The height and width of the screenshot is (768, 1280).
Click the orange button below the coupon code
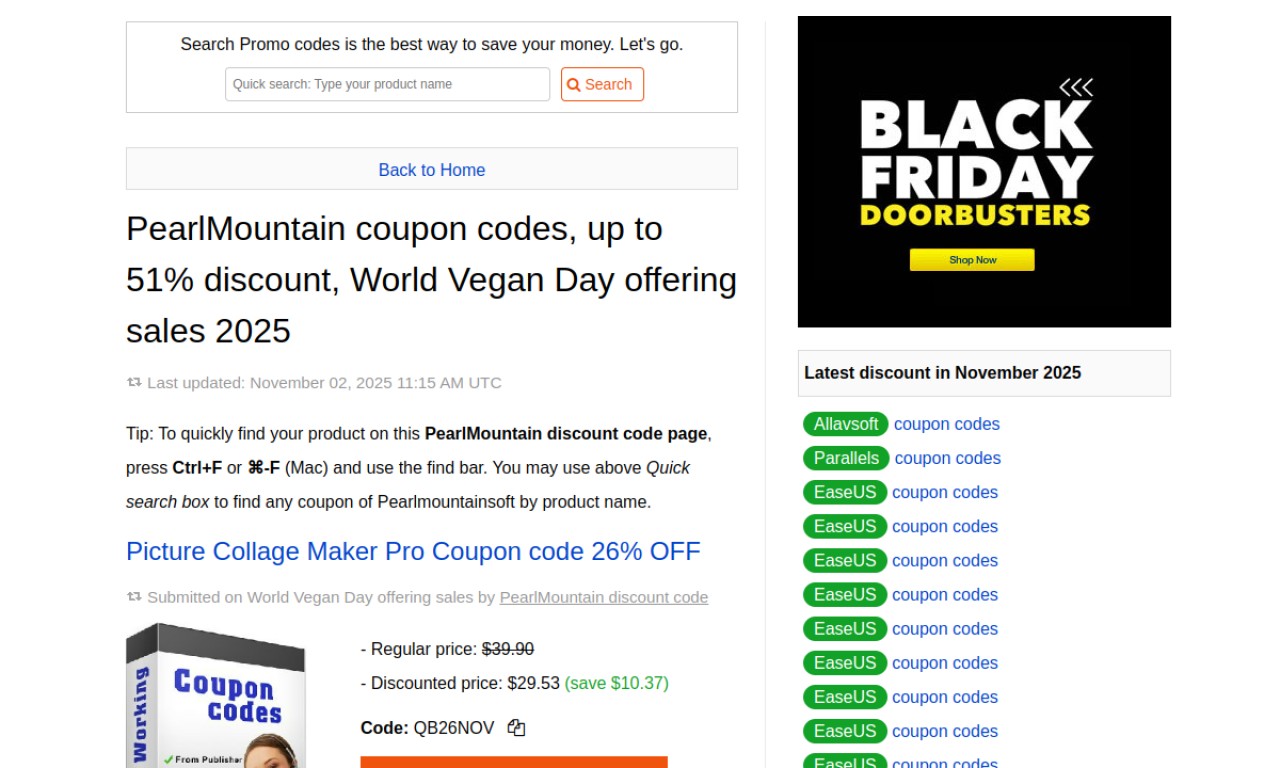tap(513, 762)
